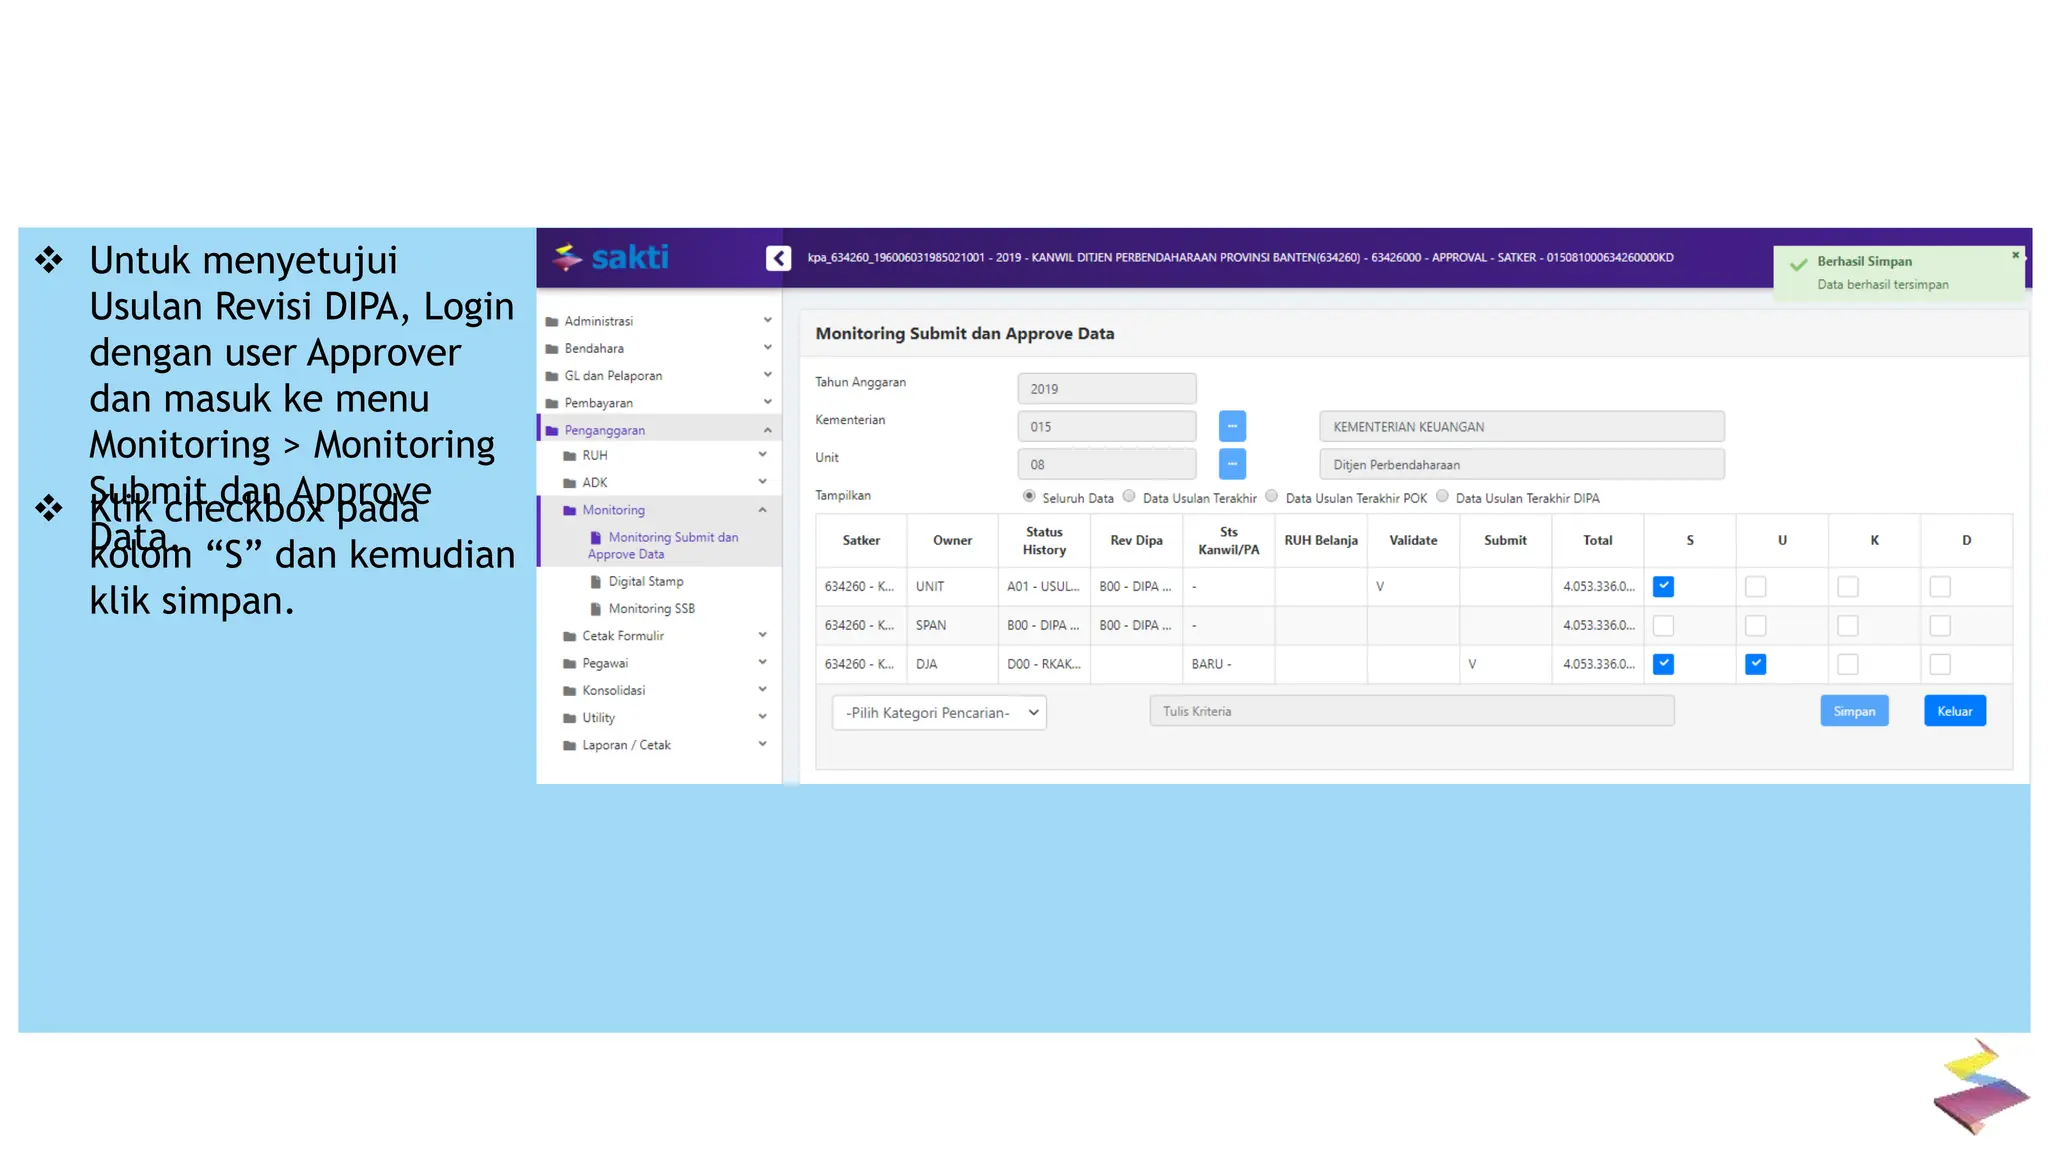Collapse the Penganggaran menu section
This screenshot has width=2048, height=1152.
(767, 430)
